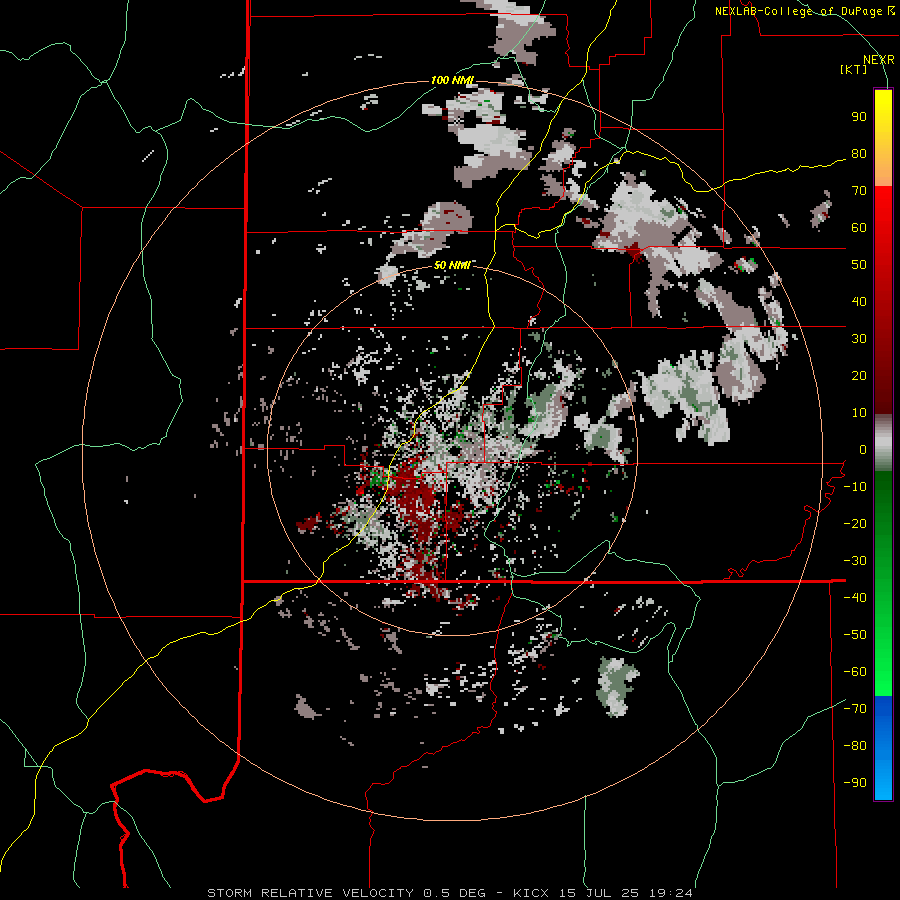Click the Storm Relative Velocity caption text

tap(450, 893)
